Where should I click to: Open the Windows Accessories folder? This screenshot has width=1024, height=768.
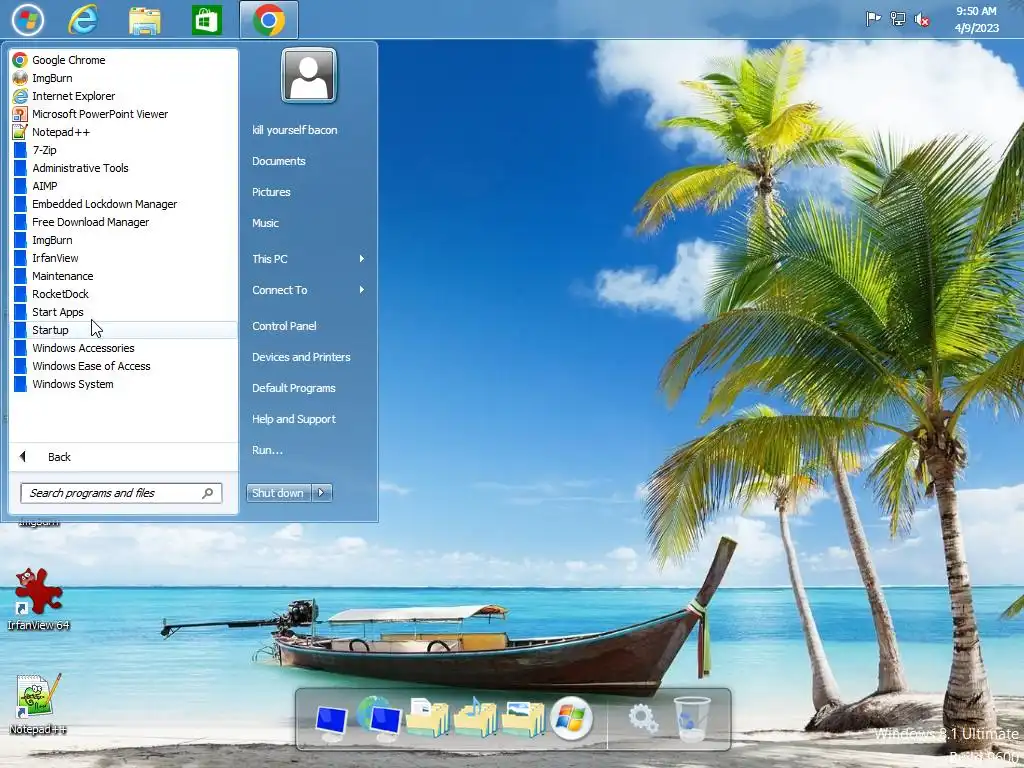tap(124, 348)
